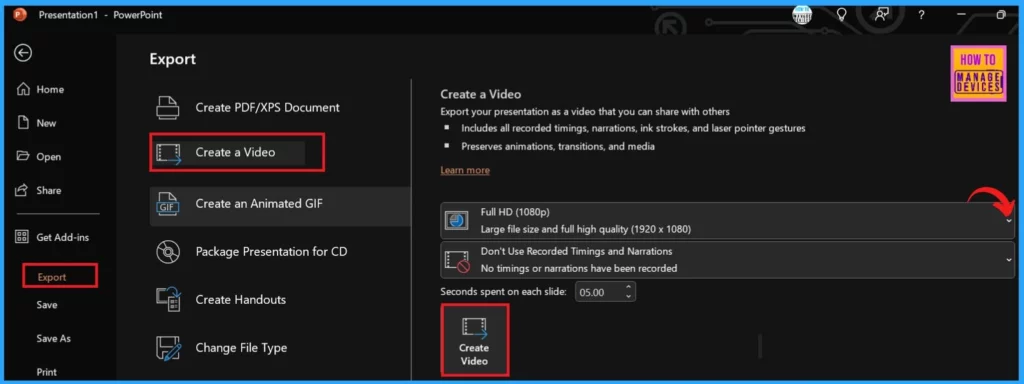The width and height of the screenshot is (1024, 384).
Task: Choose Save in the sidebar
Action: 47,305
